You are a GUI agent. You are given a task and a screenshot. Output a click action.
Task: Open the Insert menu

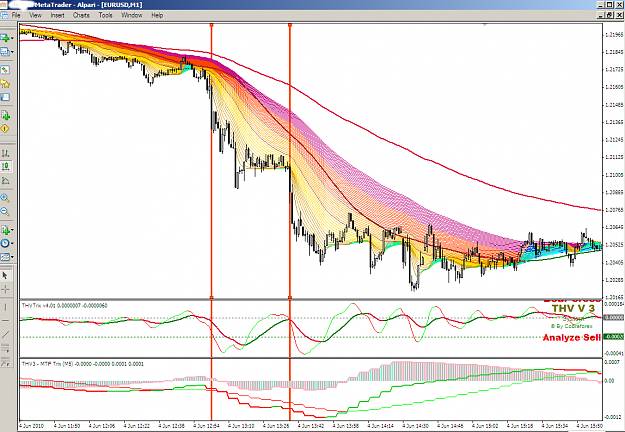coord(57,15)
